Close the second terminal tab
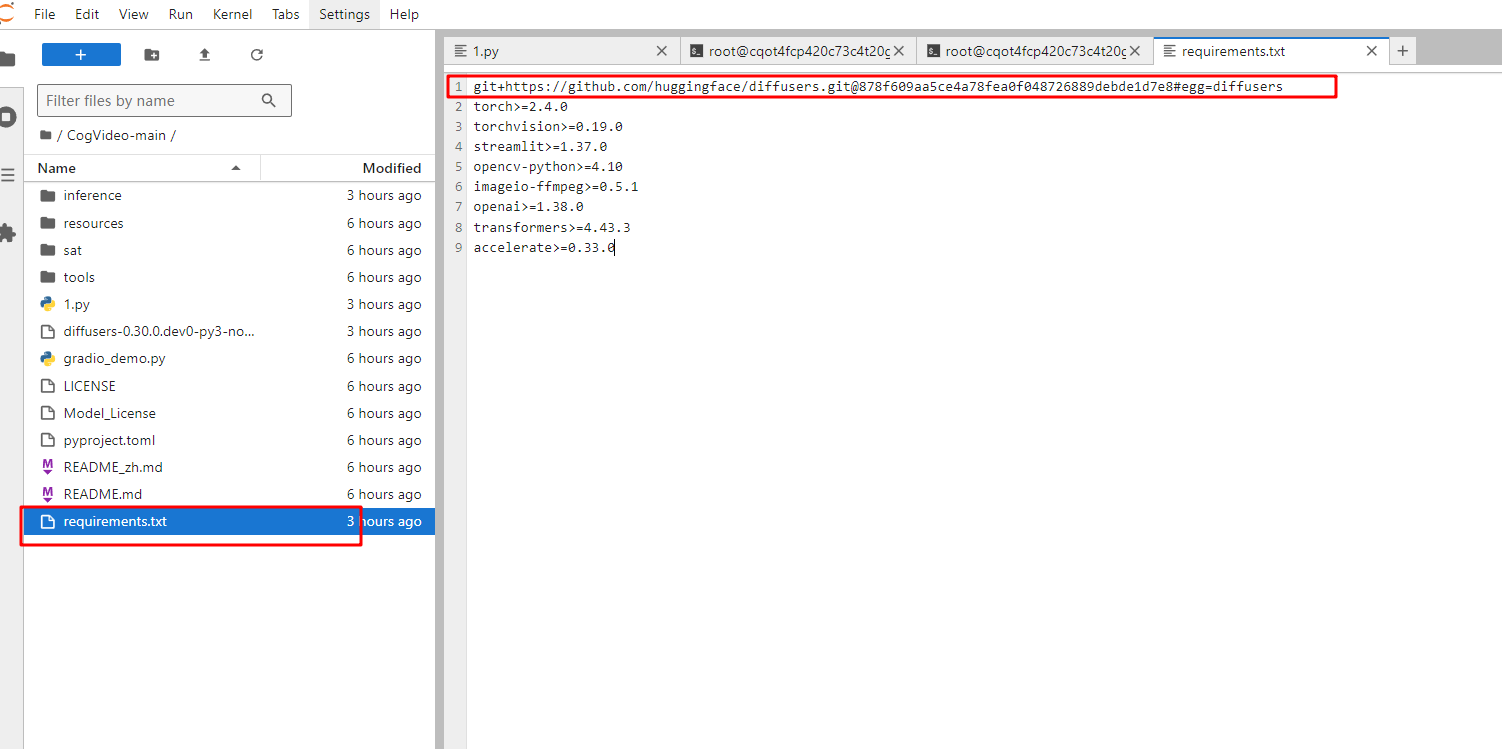This screenshot has width=1502, height=749. pyautogui.click(x=1135, y=51)
